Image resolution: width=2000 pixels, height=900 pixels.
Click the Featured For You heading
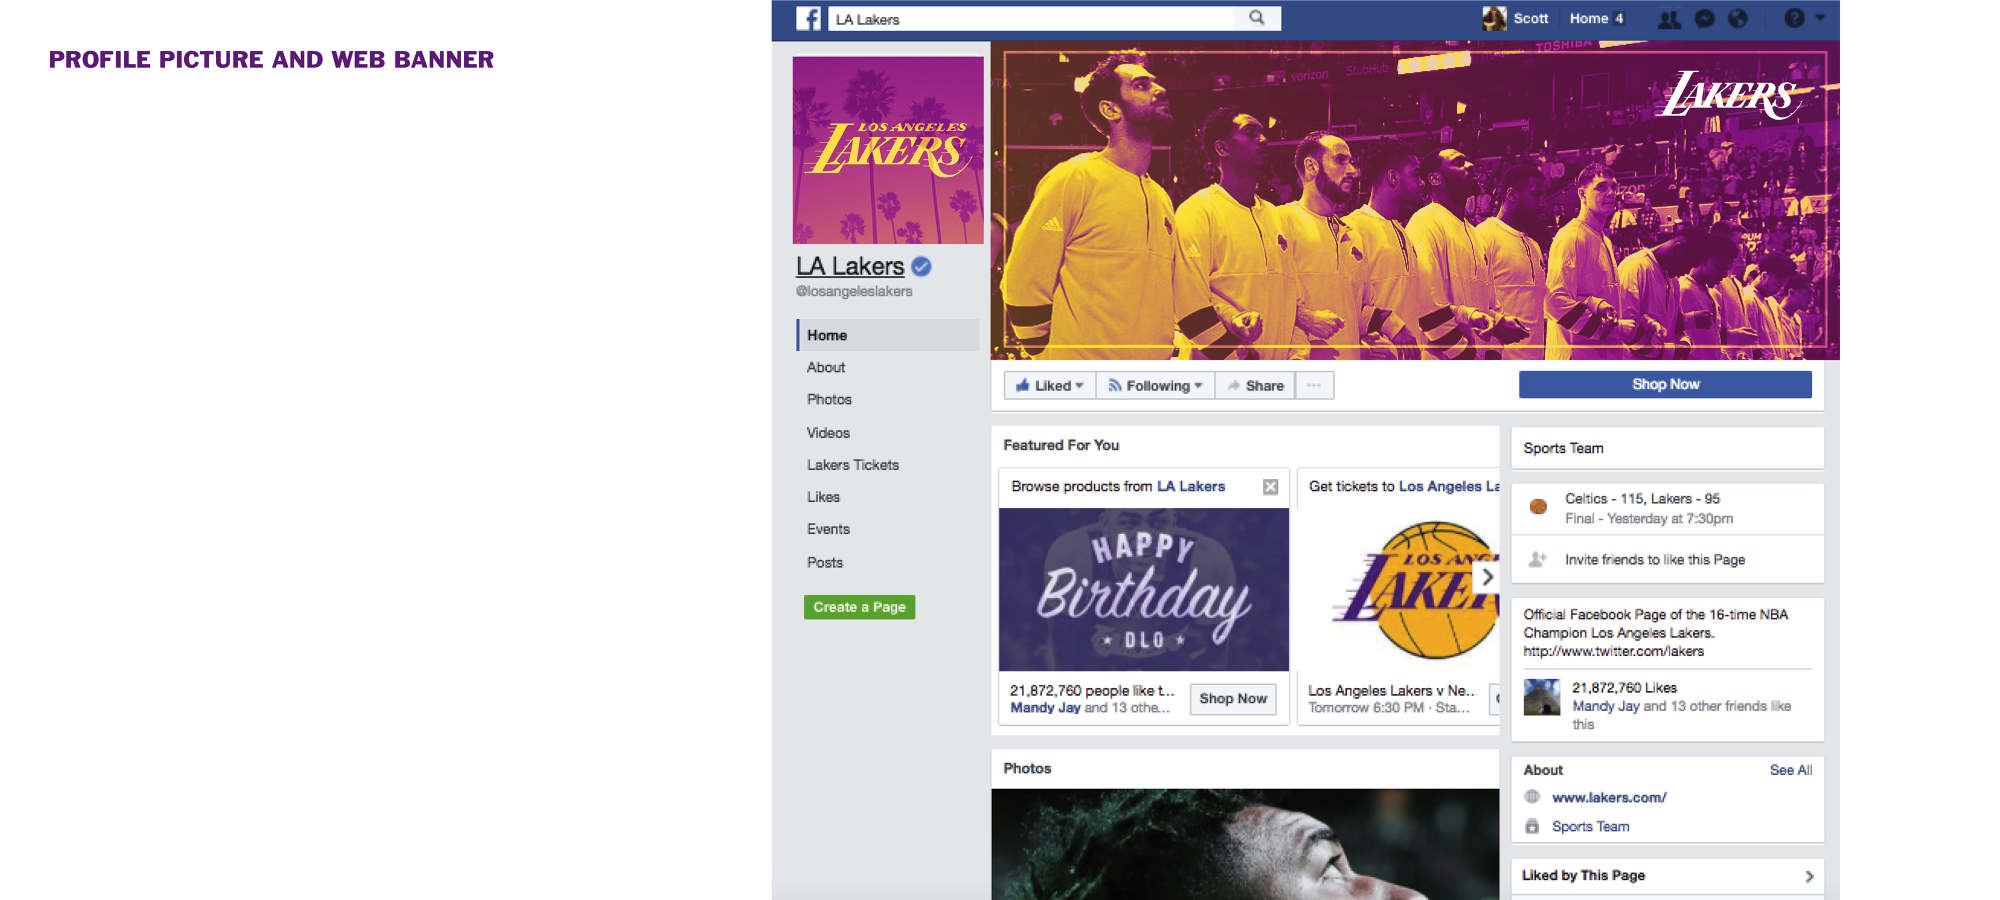click(x=1061, y=445)
